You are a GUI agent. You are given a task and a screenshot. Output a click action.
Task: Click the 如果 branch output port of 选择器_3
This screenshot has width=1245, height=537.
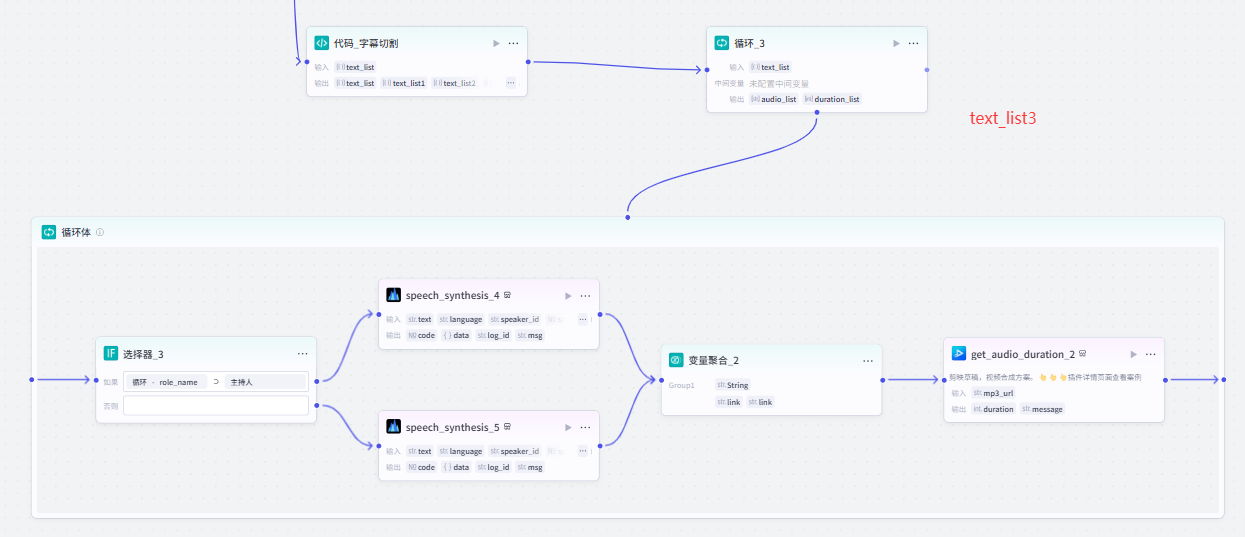[317, 381]
